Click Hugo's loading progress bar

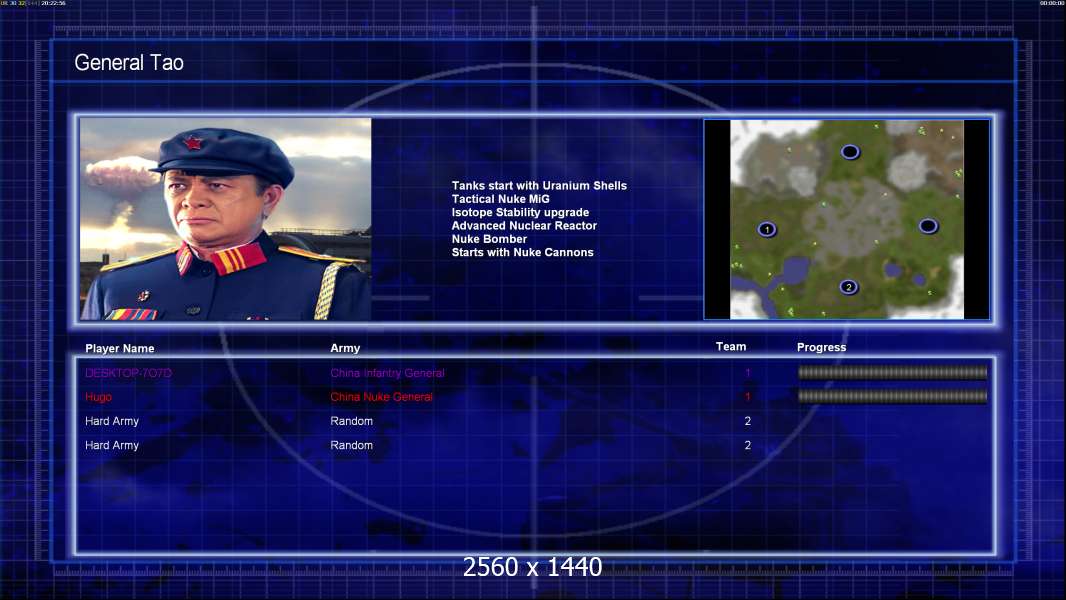coord(892,397)
